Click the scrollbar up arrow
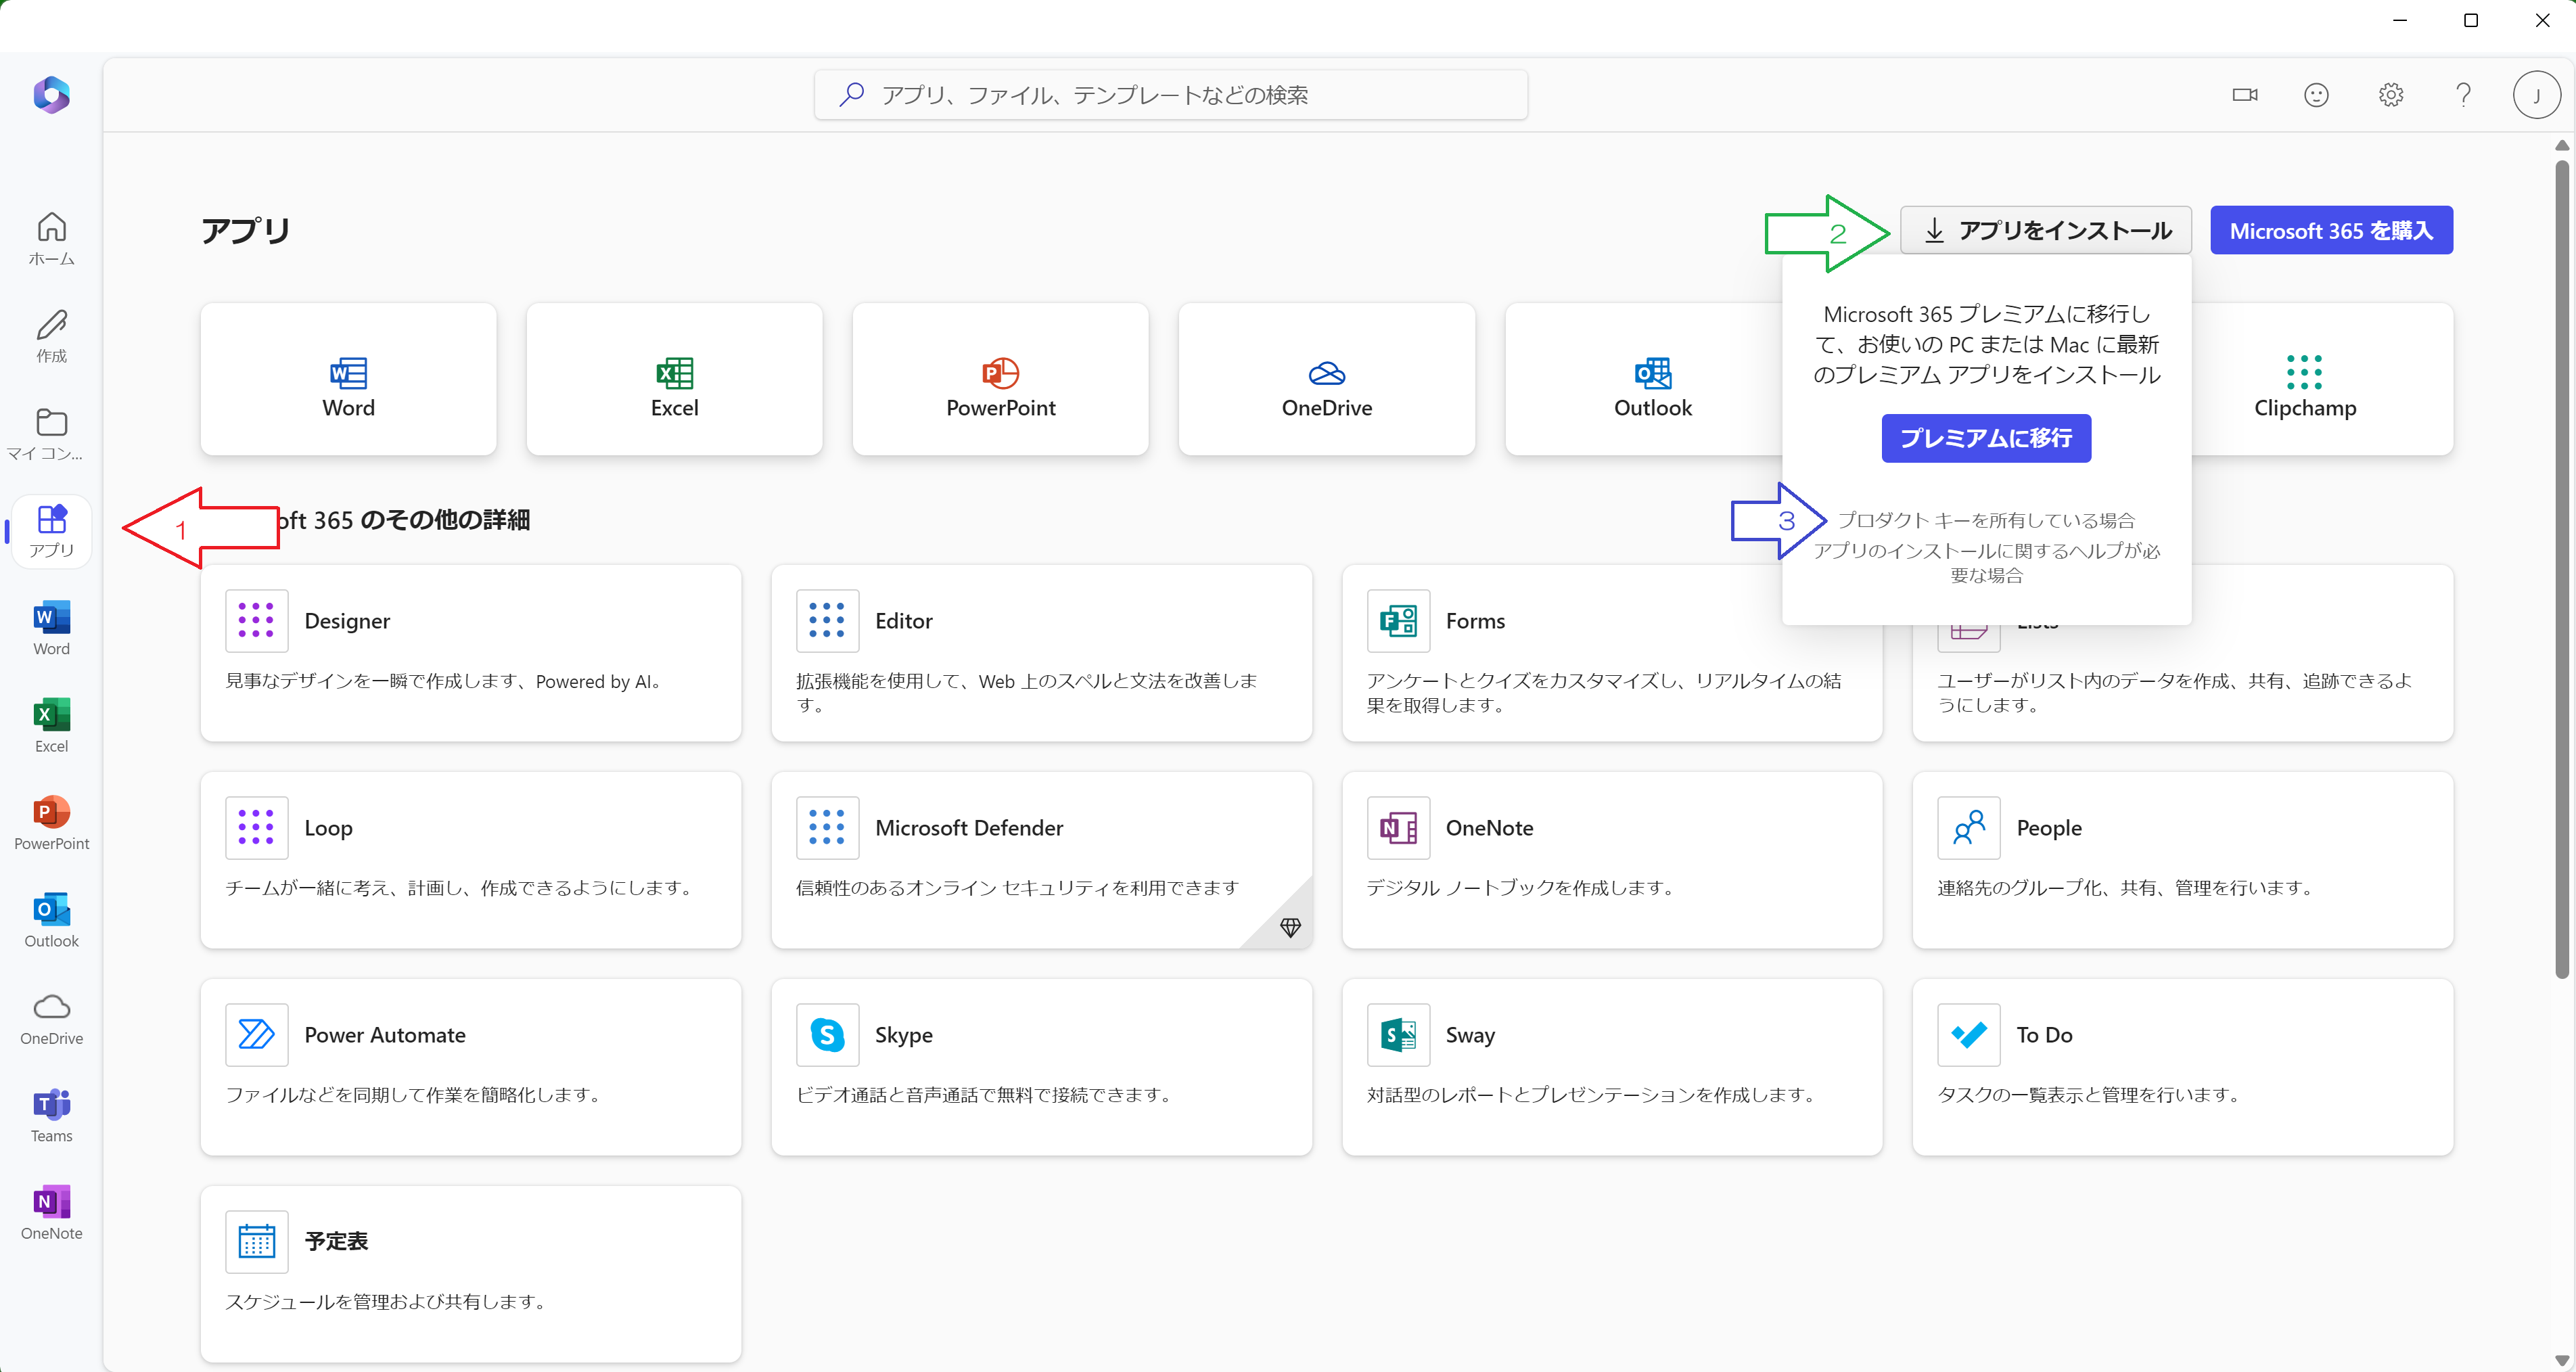 [2561, 146]
